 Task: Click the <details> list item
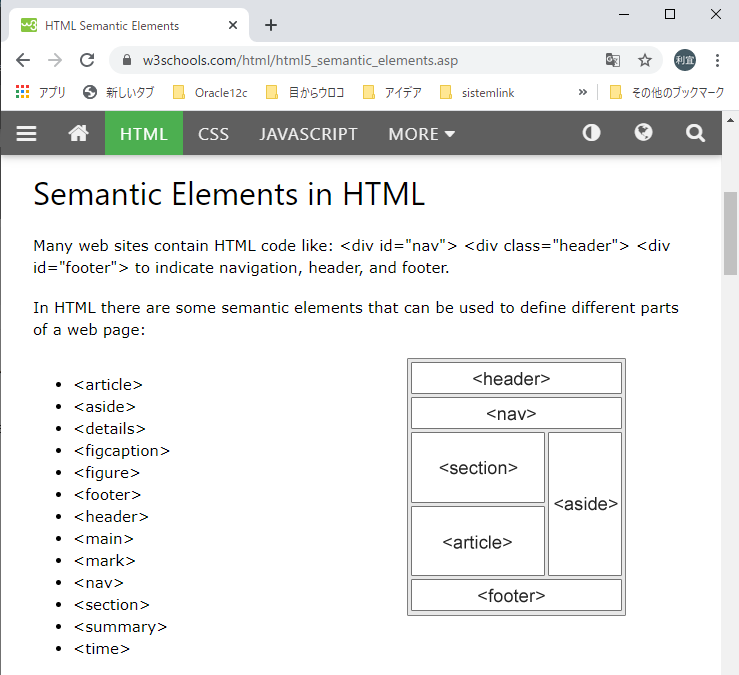[x=109, y=429]
